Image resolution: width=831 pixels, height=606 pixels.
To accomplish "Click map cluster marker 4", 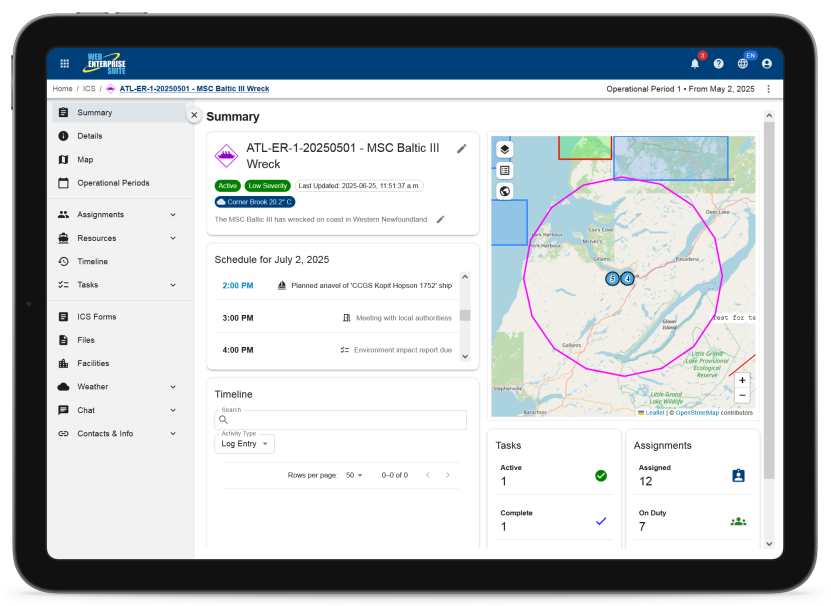I will click(627, 278).
